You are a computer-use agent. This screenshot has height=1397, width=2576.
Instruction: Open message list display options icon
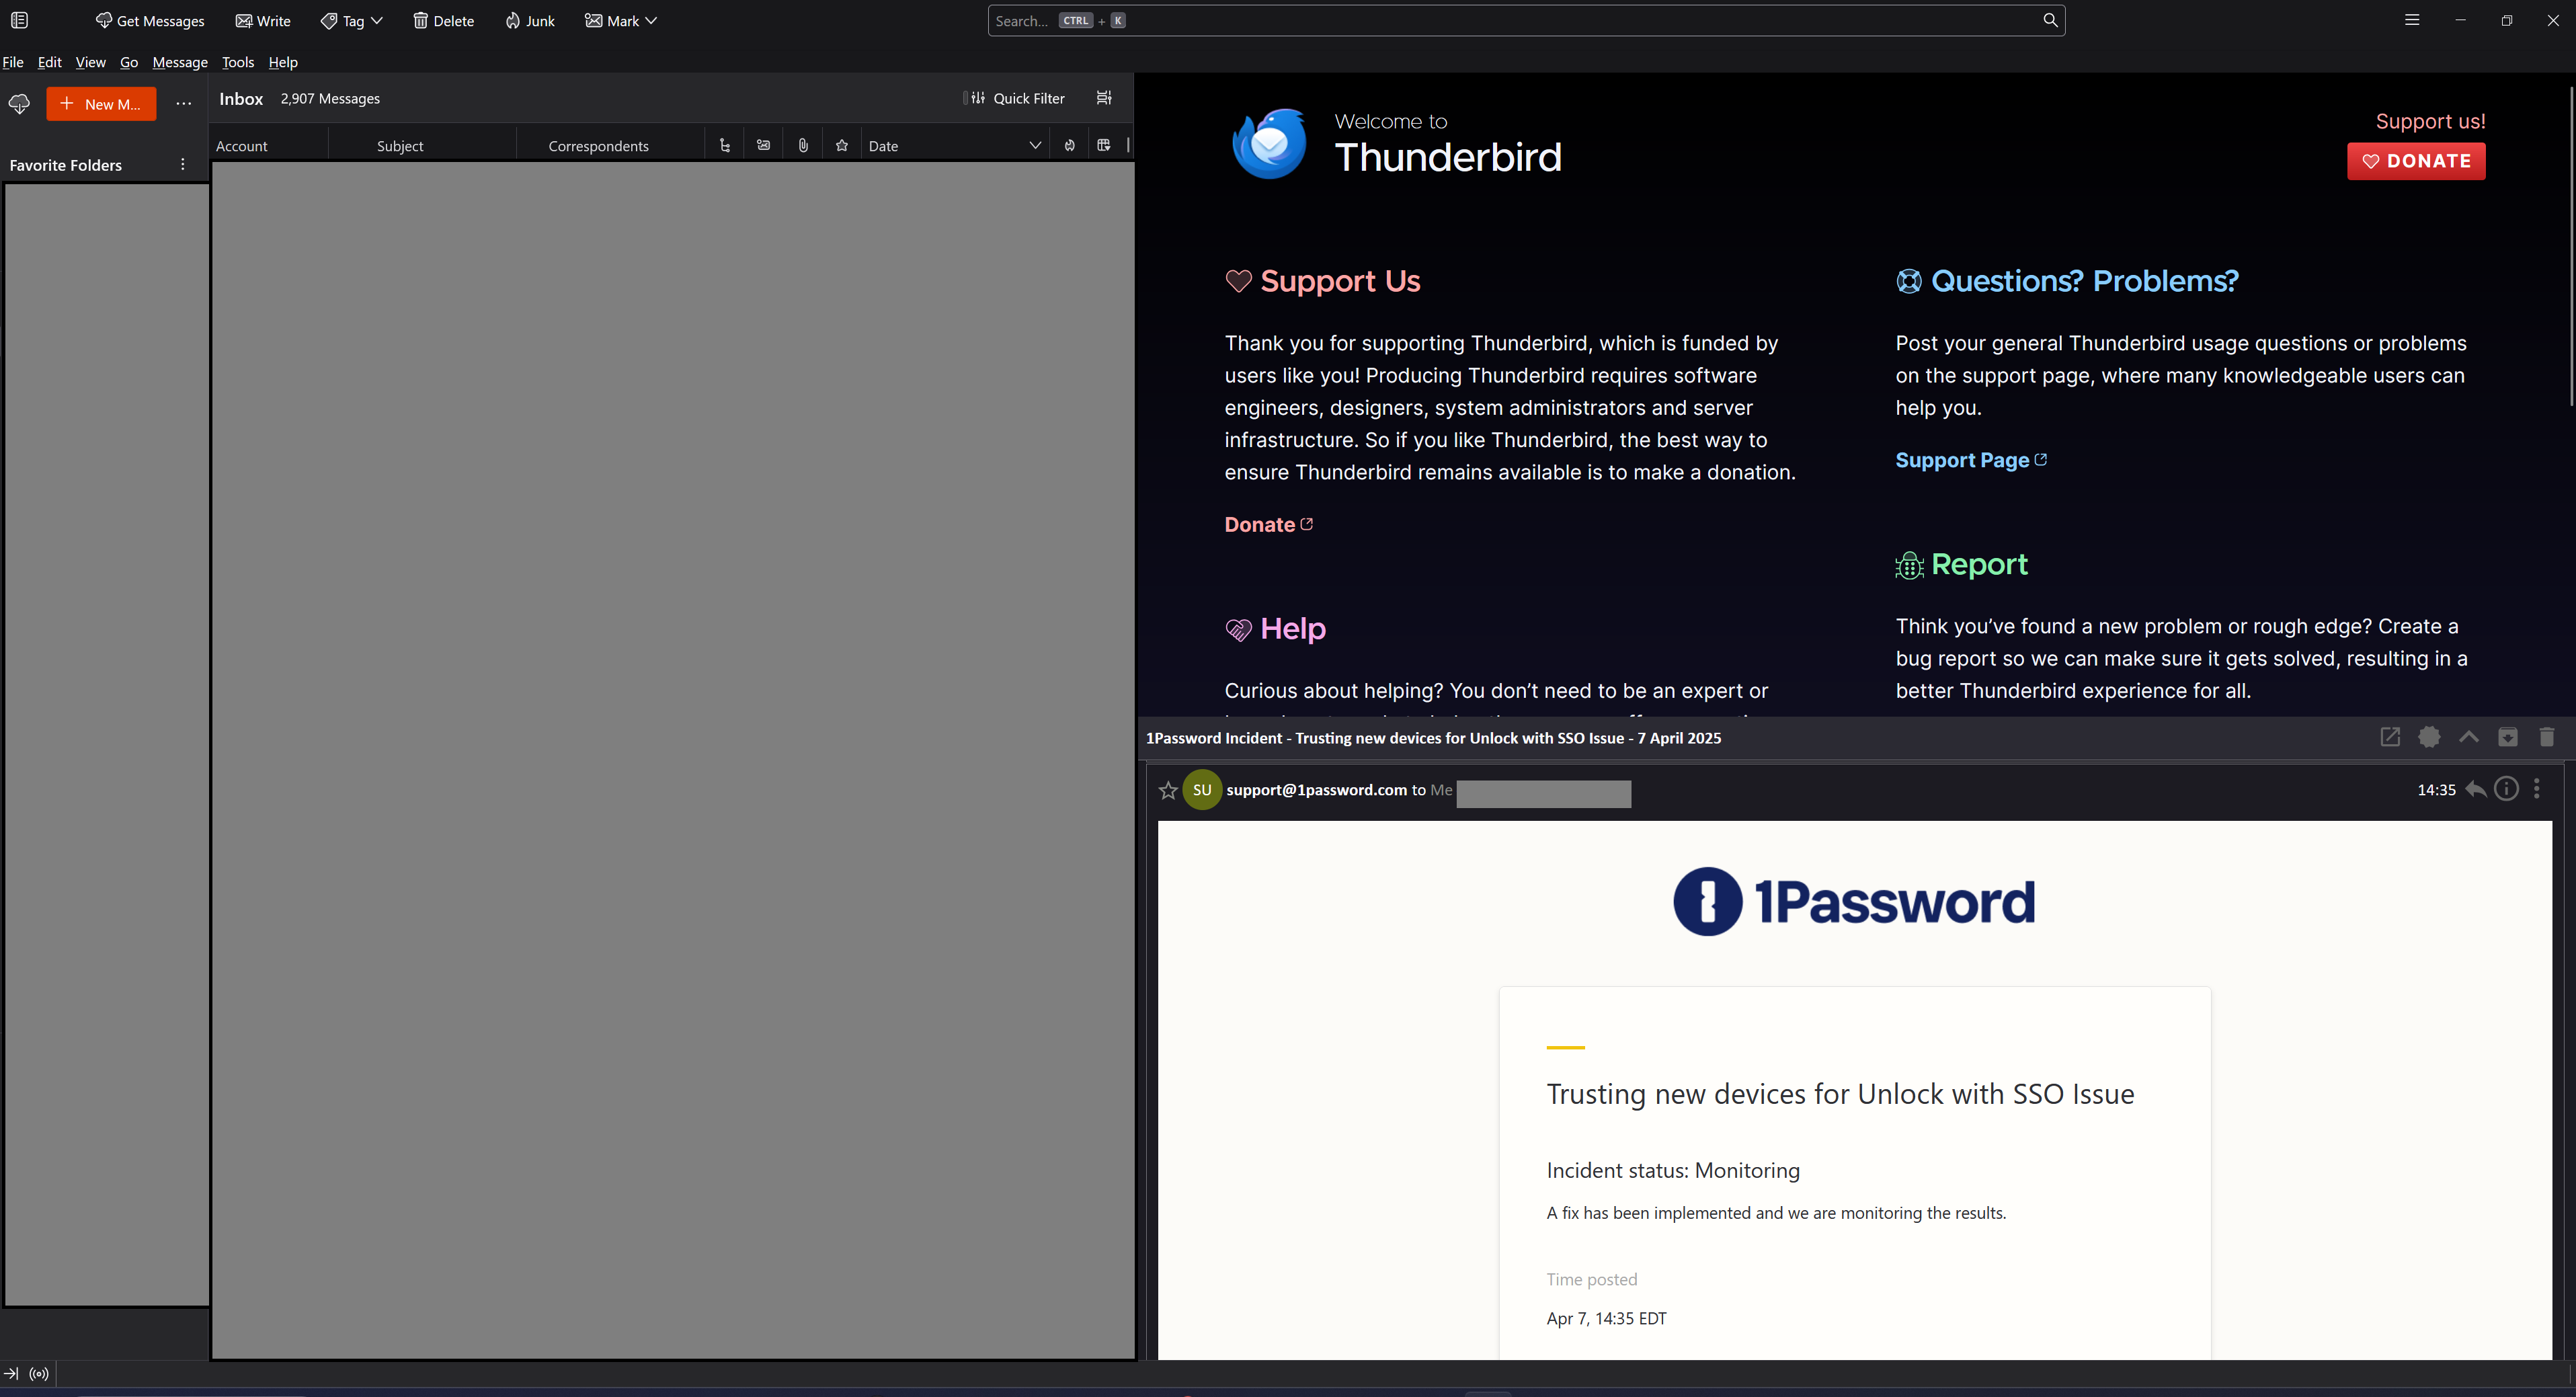tap(1104, 98)
